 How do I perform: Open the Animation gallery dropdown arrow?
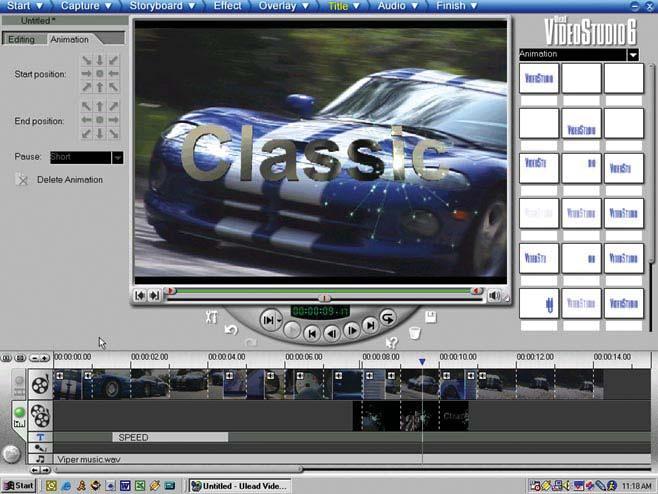click(x=633, y=55)
